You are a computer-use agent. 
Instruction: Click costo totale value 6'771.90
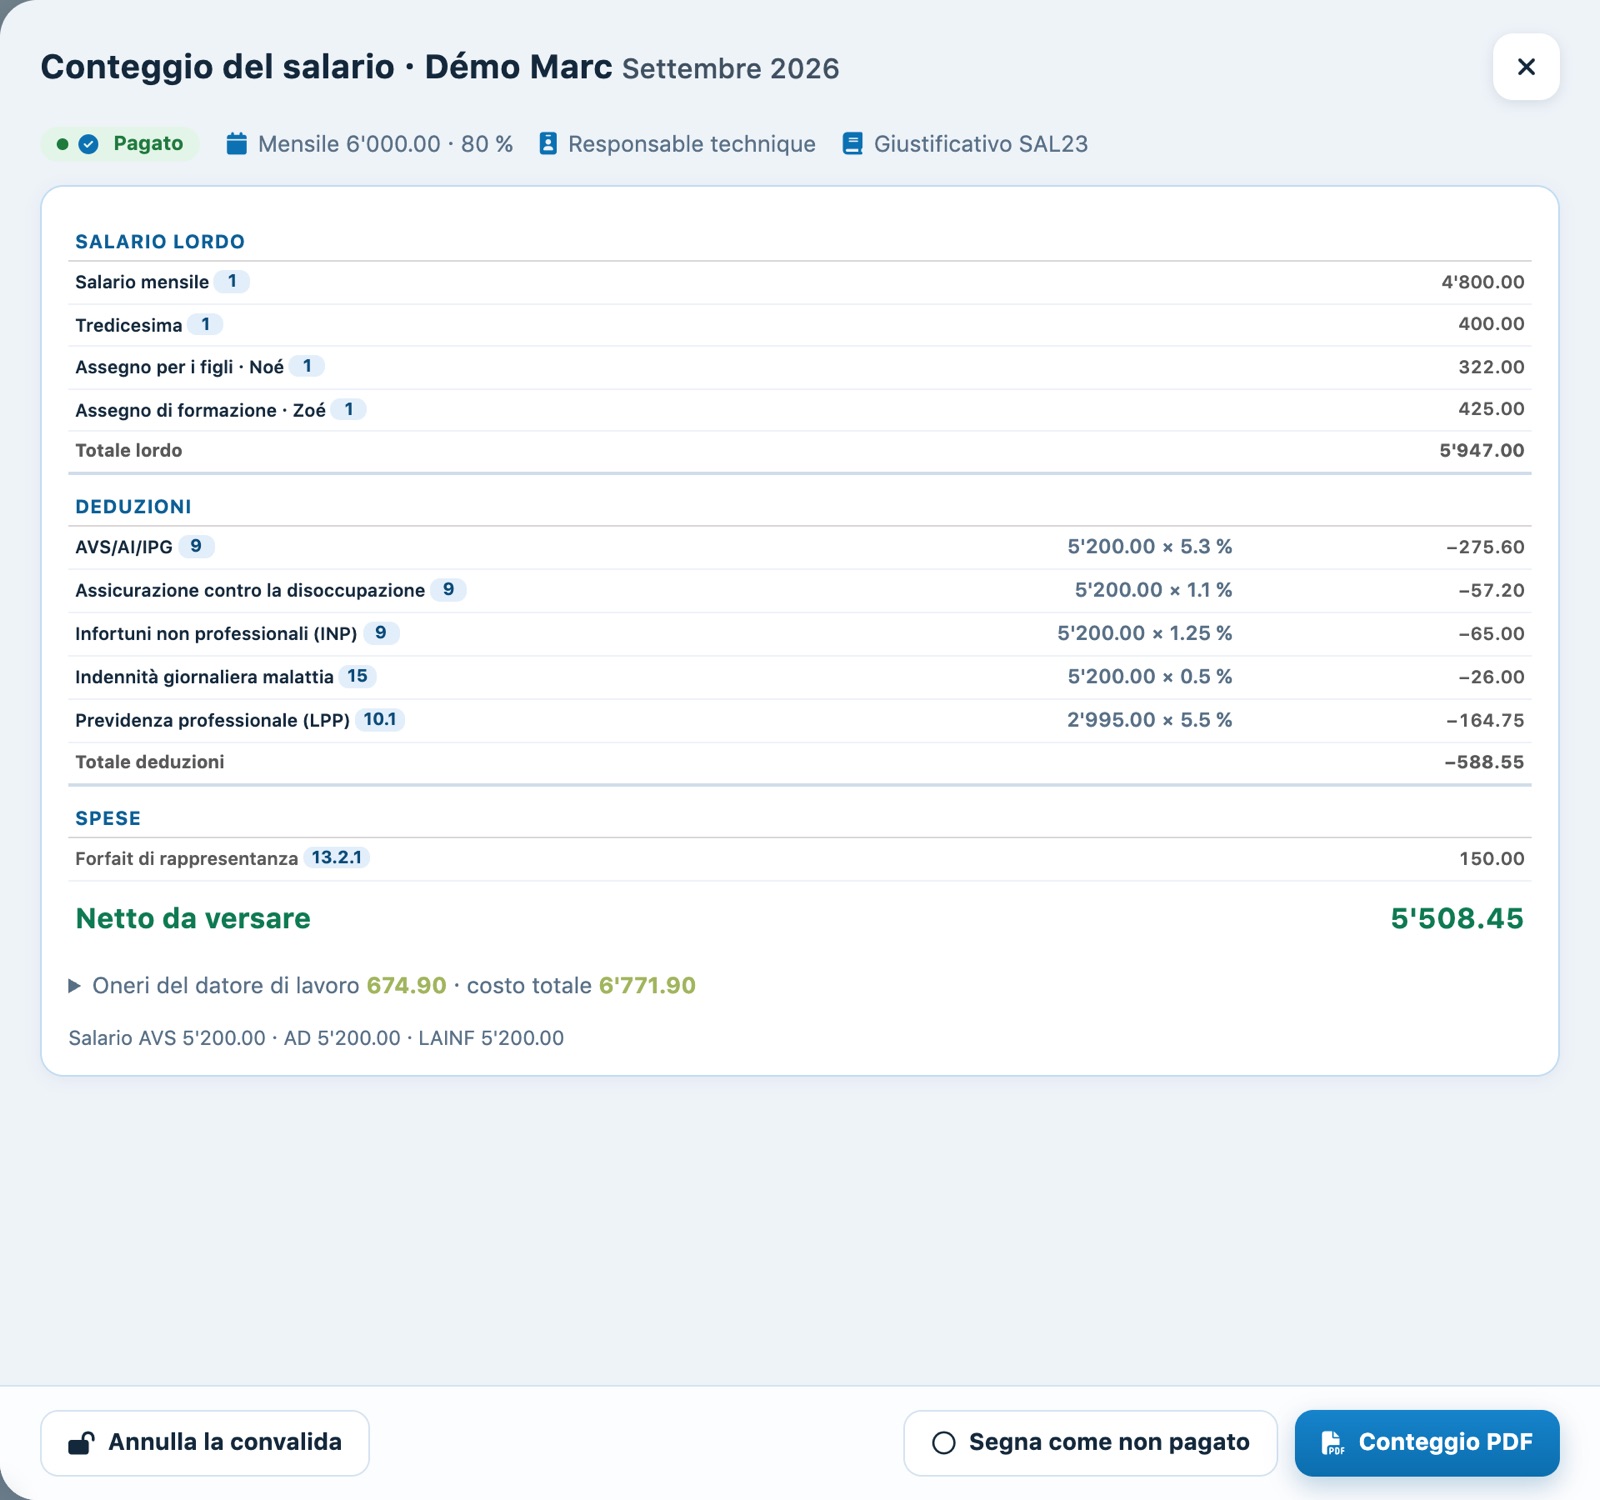click(x=647, y=986)
